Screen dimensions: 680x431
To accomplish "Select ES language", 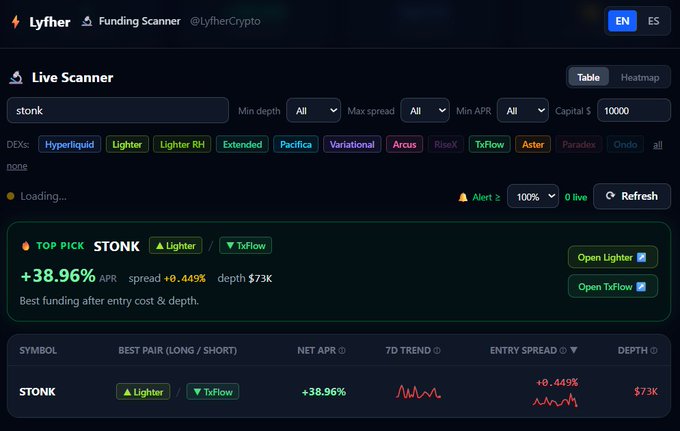I will 654,21.
